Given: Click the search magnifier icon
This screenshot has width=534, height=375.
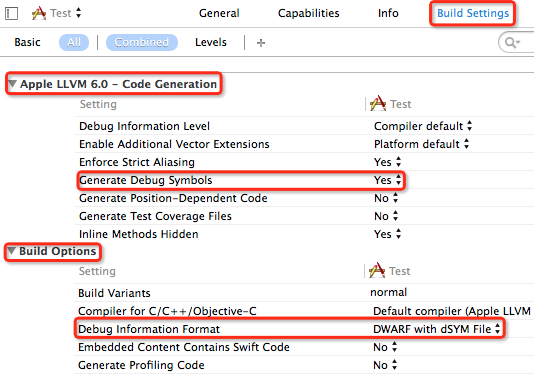Looking at the screenshot, I should (x=512, y=43).
